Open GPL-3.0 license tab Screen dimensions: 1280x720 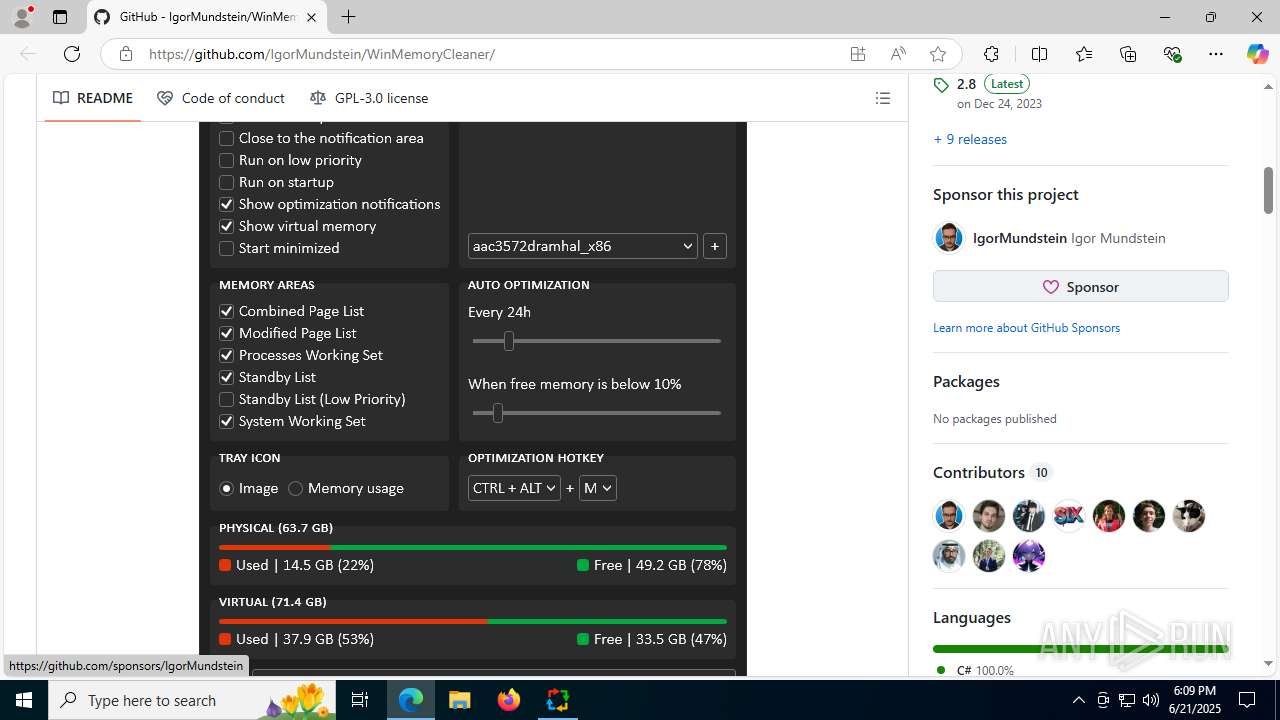pos(369,98)
